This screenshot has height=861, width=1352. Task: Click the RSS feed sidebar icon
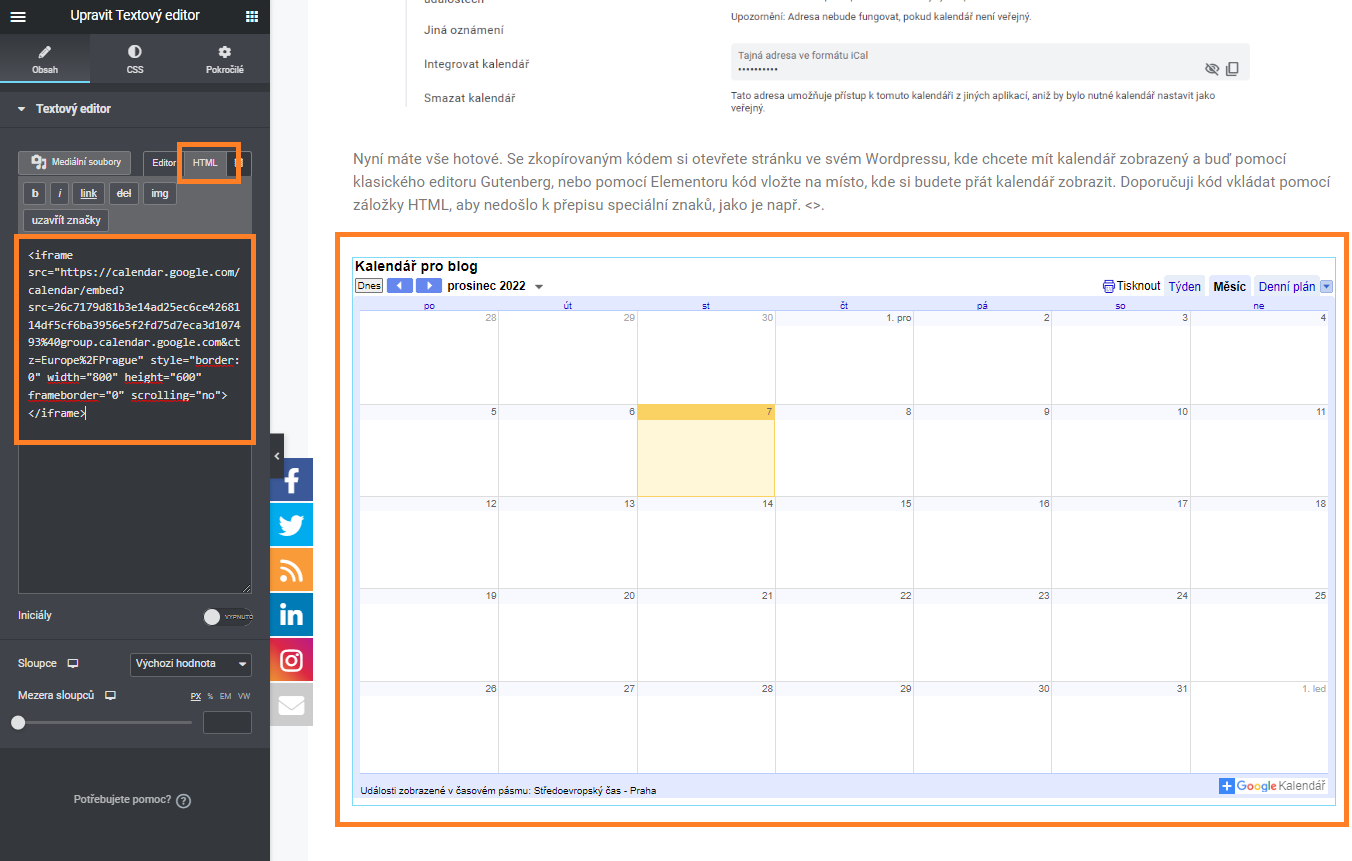point(291,570)
